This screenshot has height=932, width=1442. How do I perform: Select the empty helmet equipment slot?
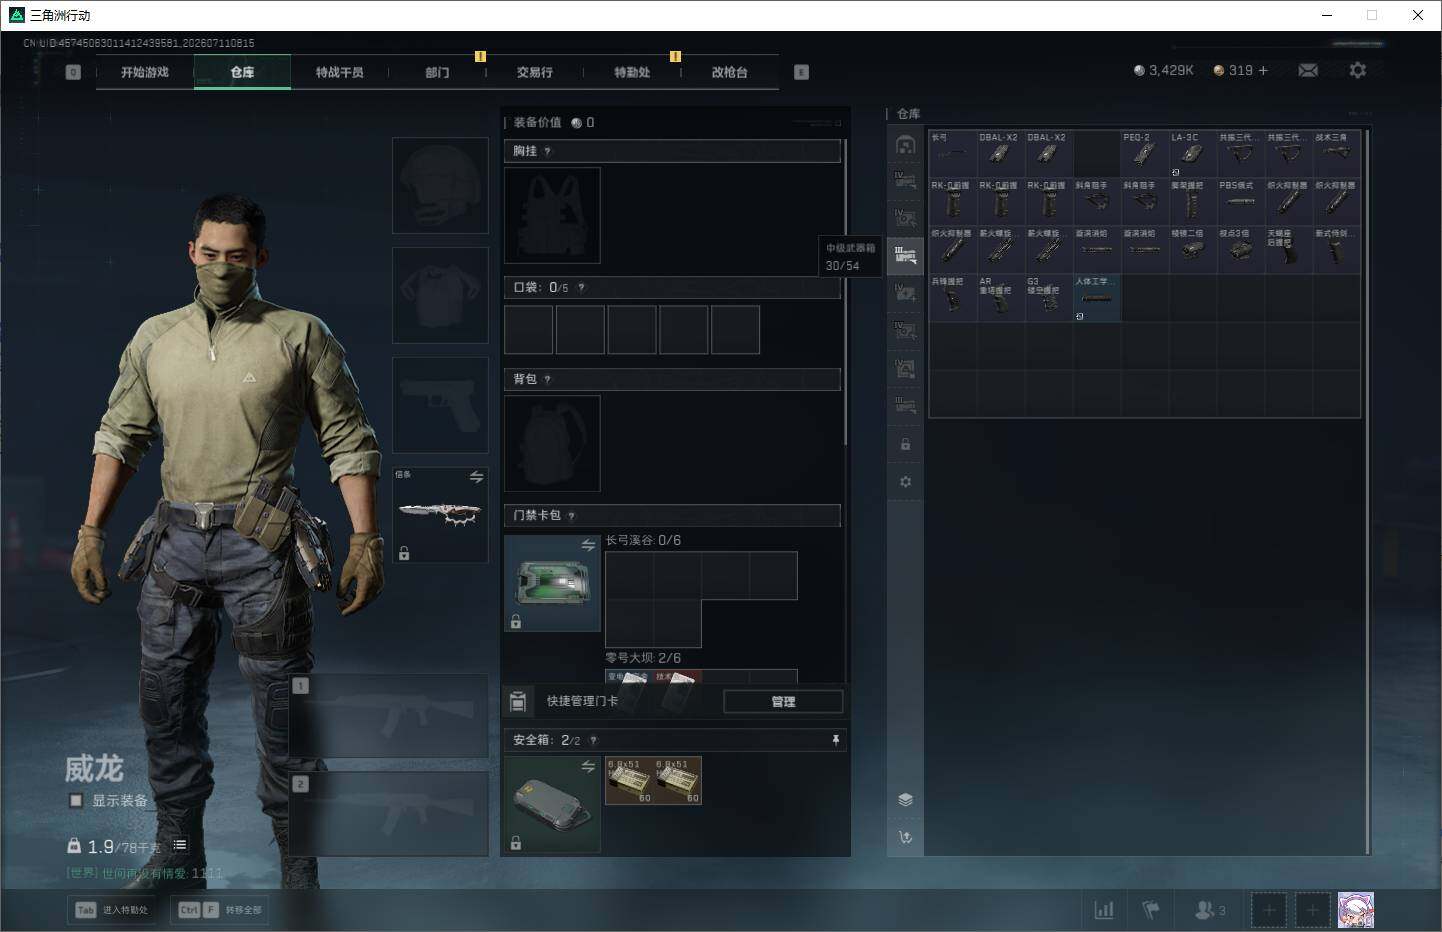[x=440, y=186]
